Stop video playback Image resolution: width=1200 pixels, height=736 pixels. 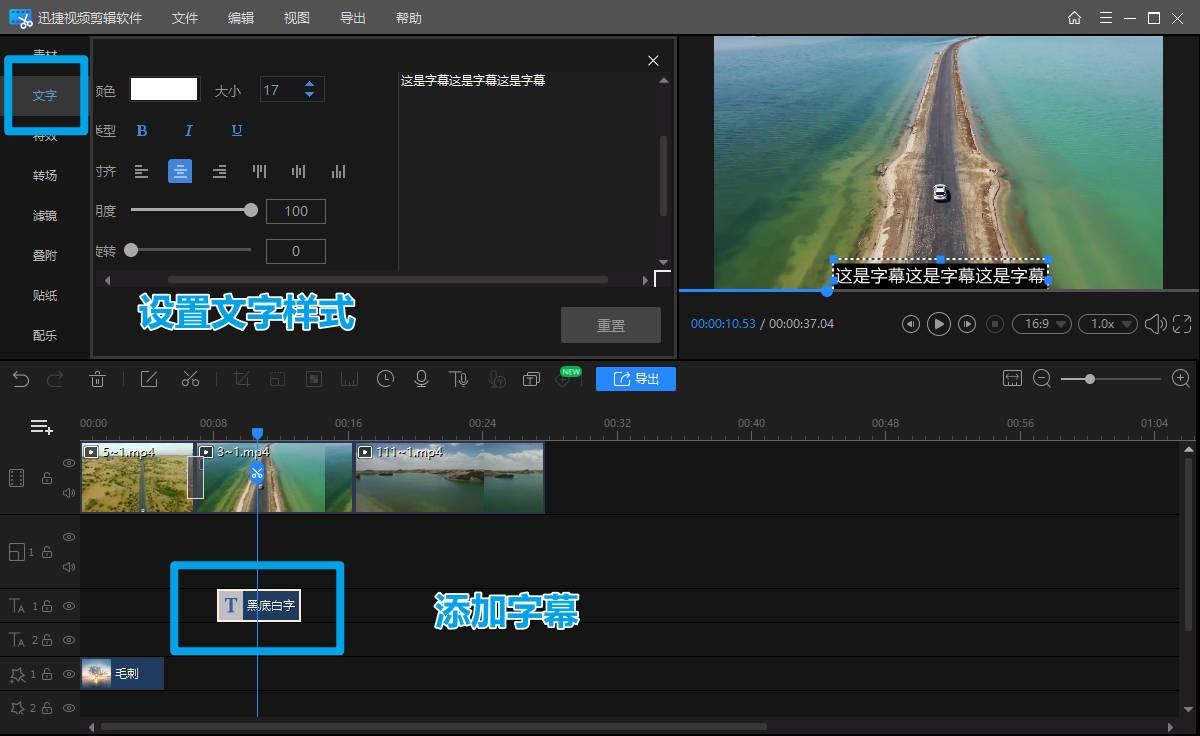[x=995, y=324]
